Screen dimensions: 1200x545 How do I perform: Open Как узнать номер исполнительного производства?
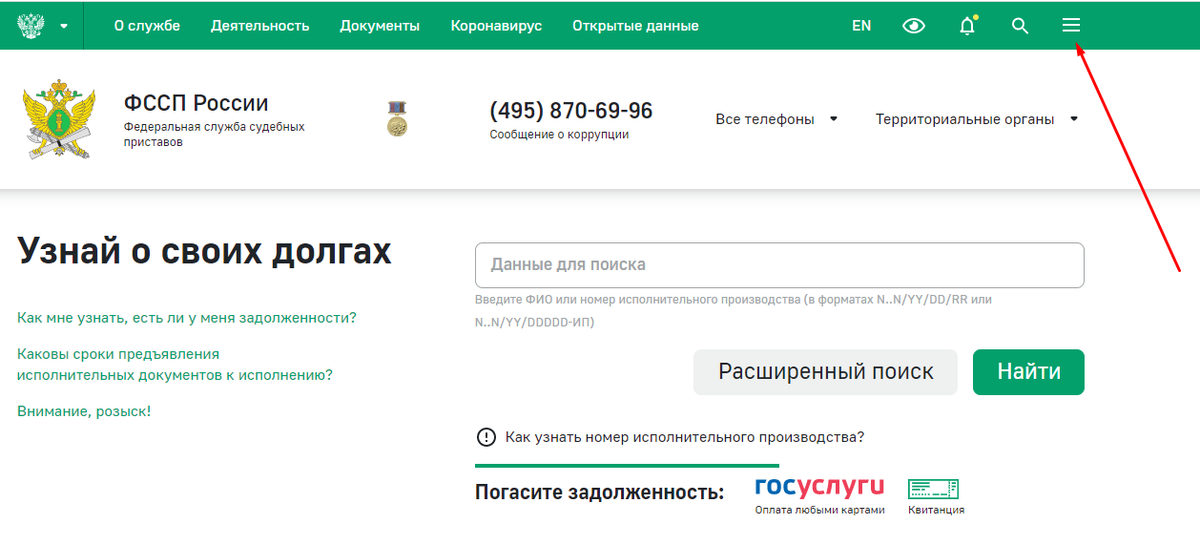click(685, 437)
